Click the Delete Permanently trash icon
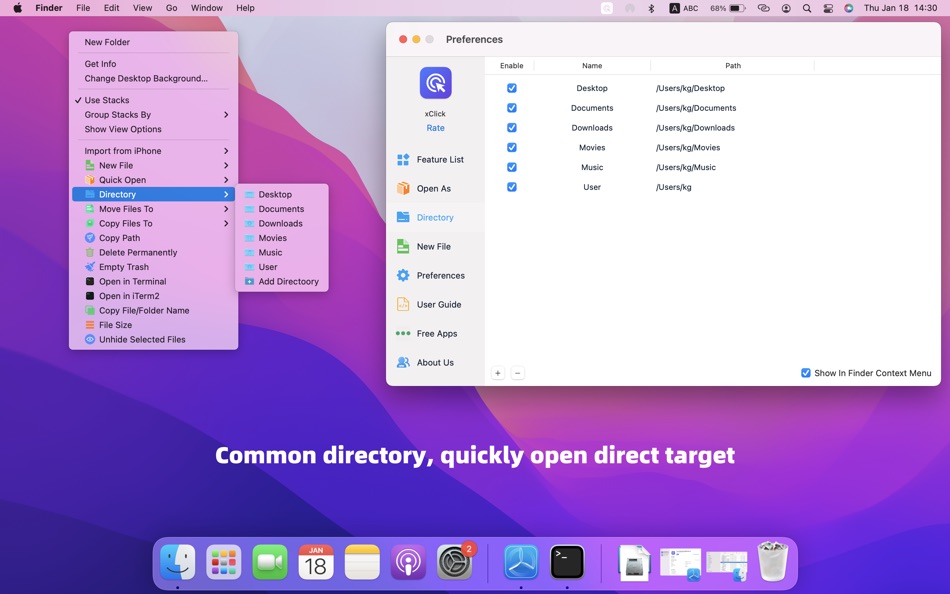This screenshot has width=950, height=594. point(90,252)
